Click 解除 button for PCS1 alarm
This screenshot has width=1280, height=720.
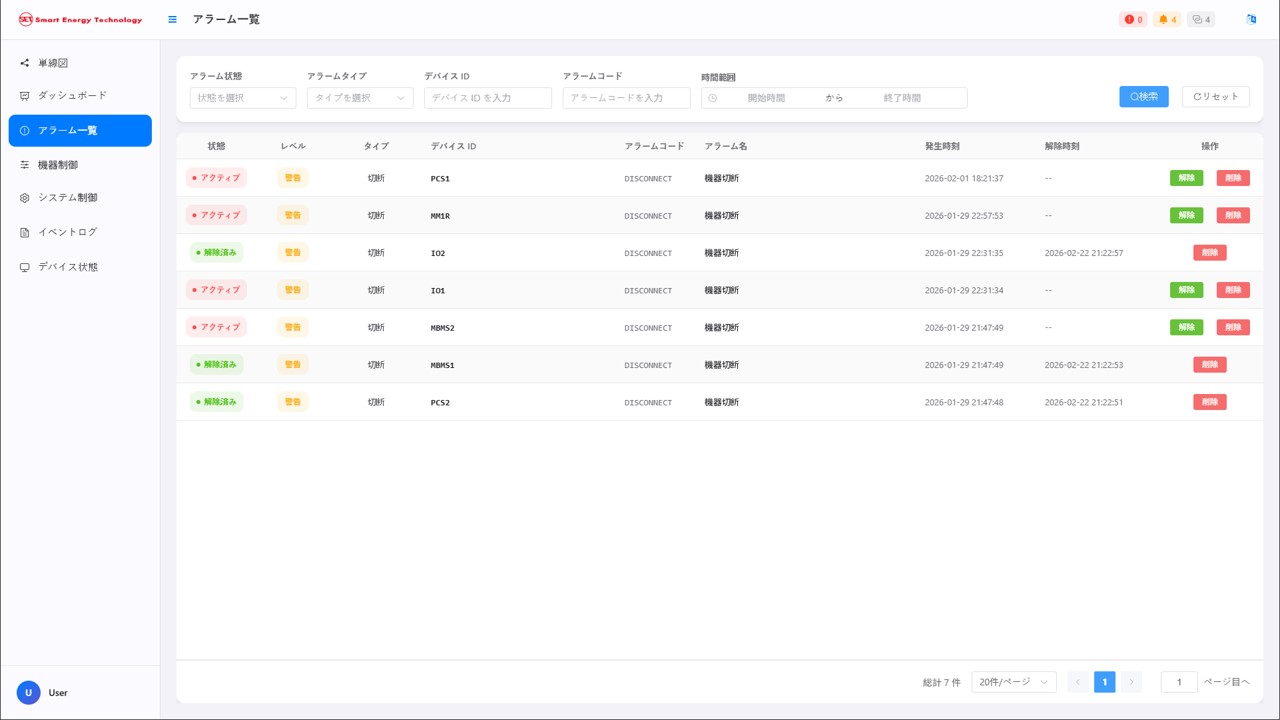click(x=1186, y=178)
